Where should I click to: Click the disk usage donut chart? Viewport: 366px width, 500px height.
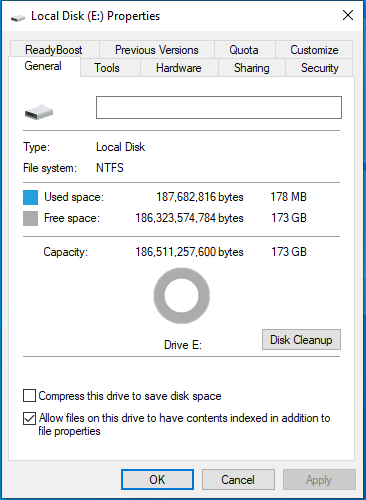tap(182, 296)
